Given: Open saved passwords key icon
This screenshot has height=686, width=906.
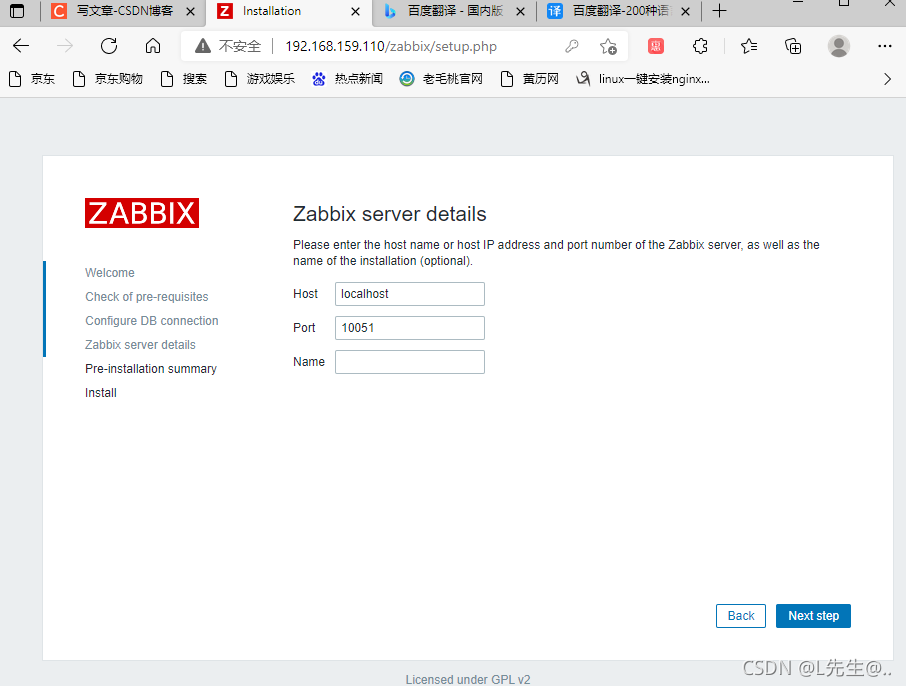Looking at the screenshot, I should 572,46.
